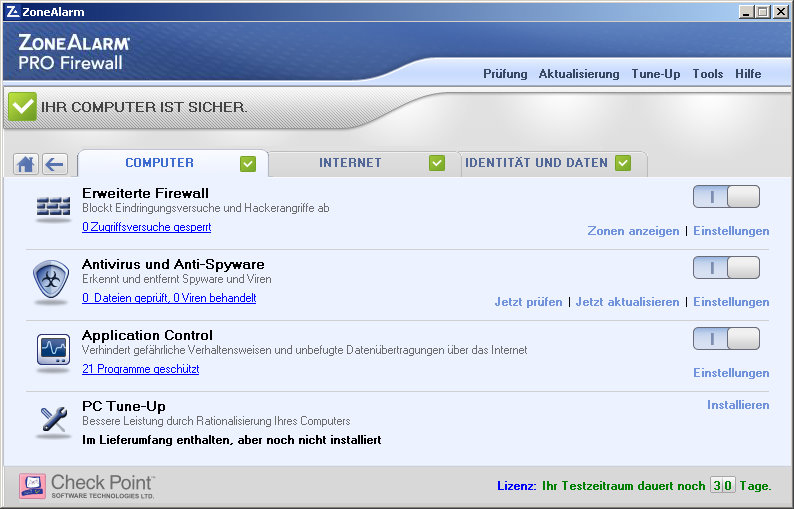Open 0 Dateien geprüft, 0 Viren behandelt link
The height and width of the screenshot is (509, 794).
(x=169, y=298)
